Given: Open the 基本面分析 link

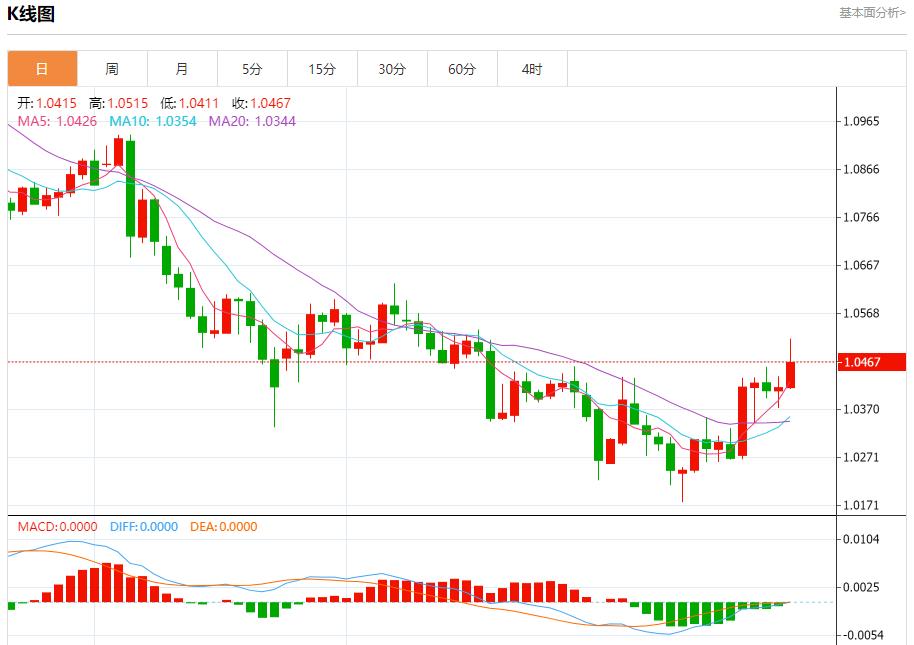Looking at the screenshot, I should (x=872, y=13).
